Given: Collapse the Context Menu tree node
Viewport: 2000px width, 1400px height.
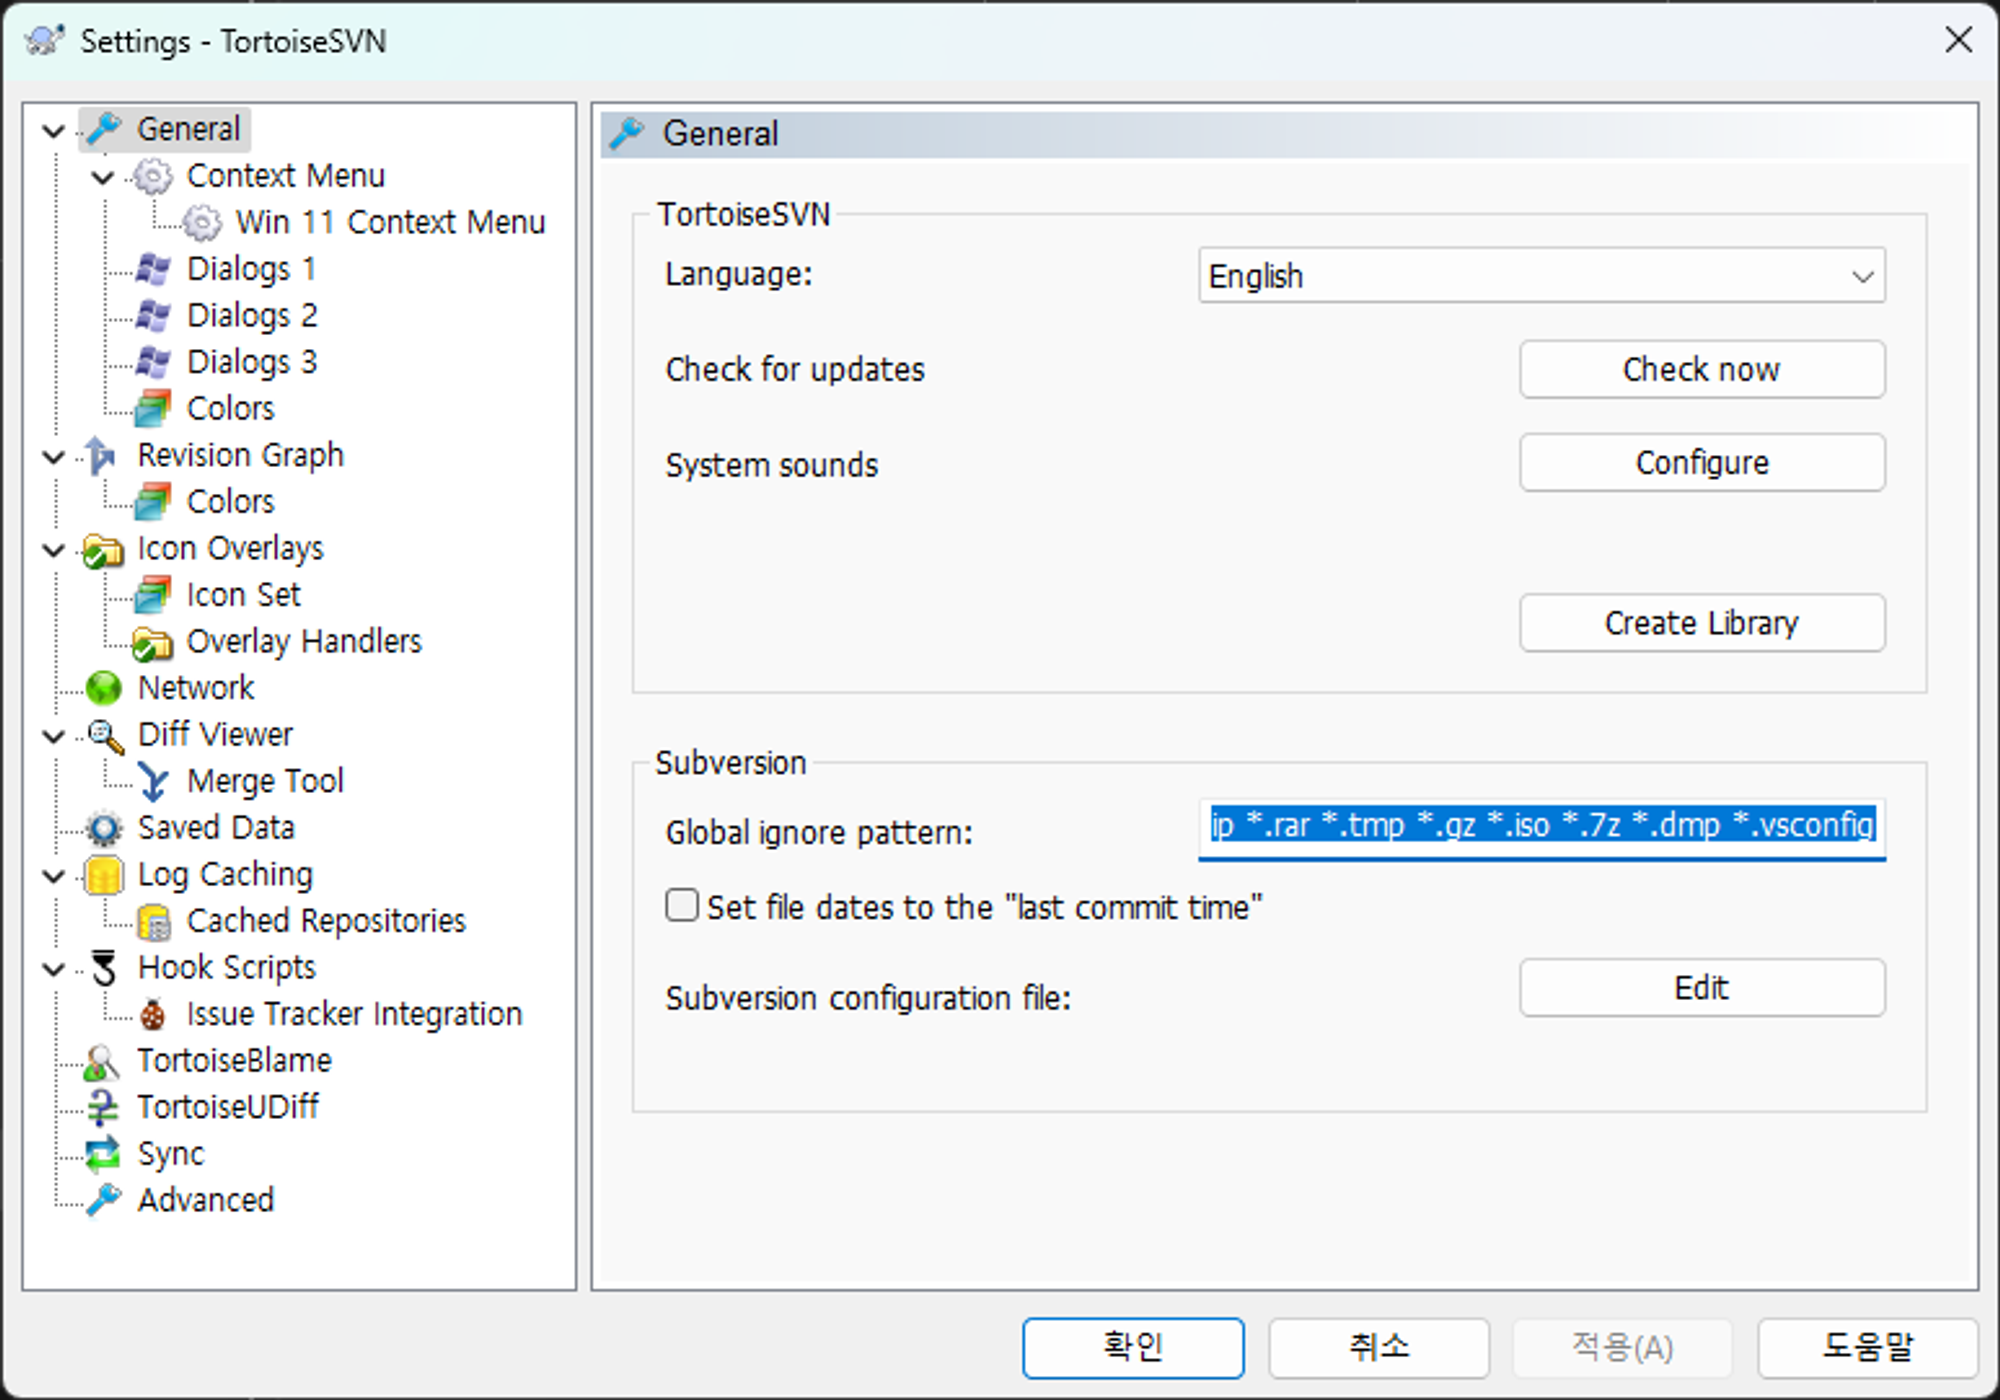Looking at the screenshot, I should pos(103,178).
